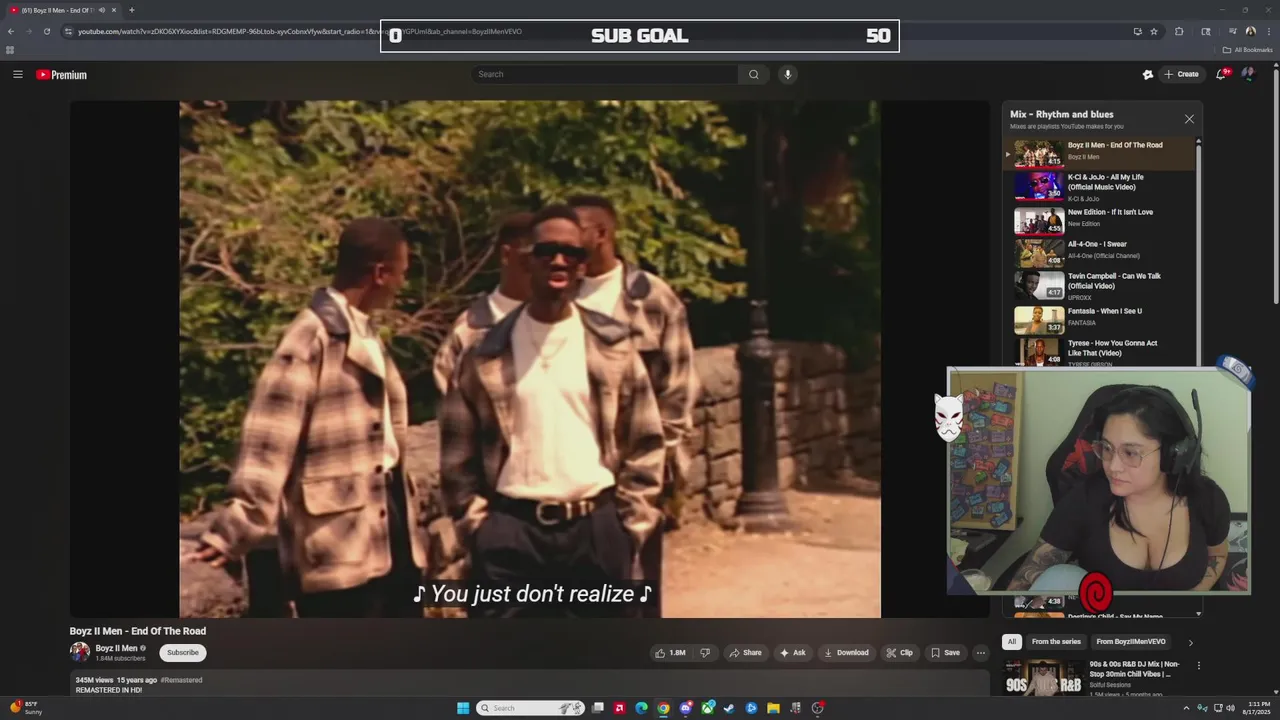Click the sparkle icon beside the Create button
Screen dimensions: 1280x720
1148,74
